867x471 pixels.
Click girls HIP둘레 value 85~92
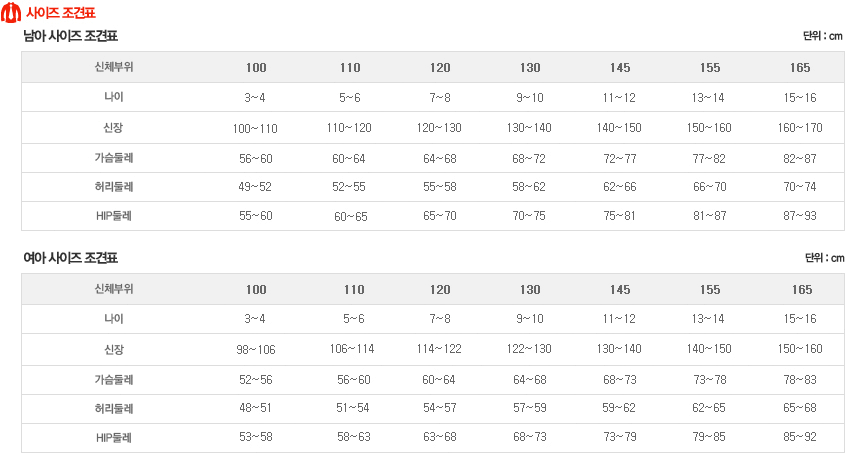800,437
